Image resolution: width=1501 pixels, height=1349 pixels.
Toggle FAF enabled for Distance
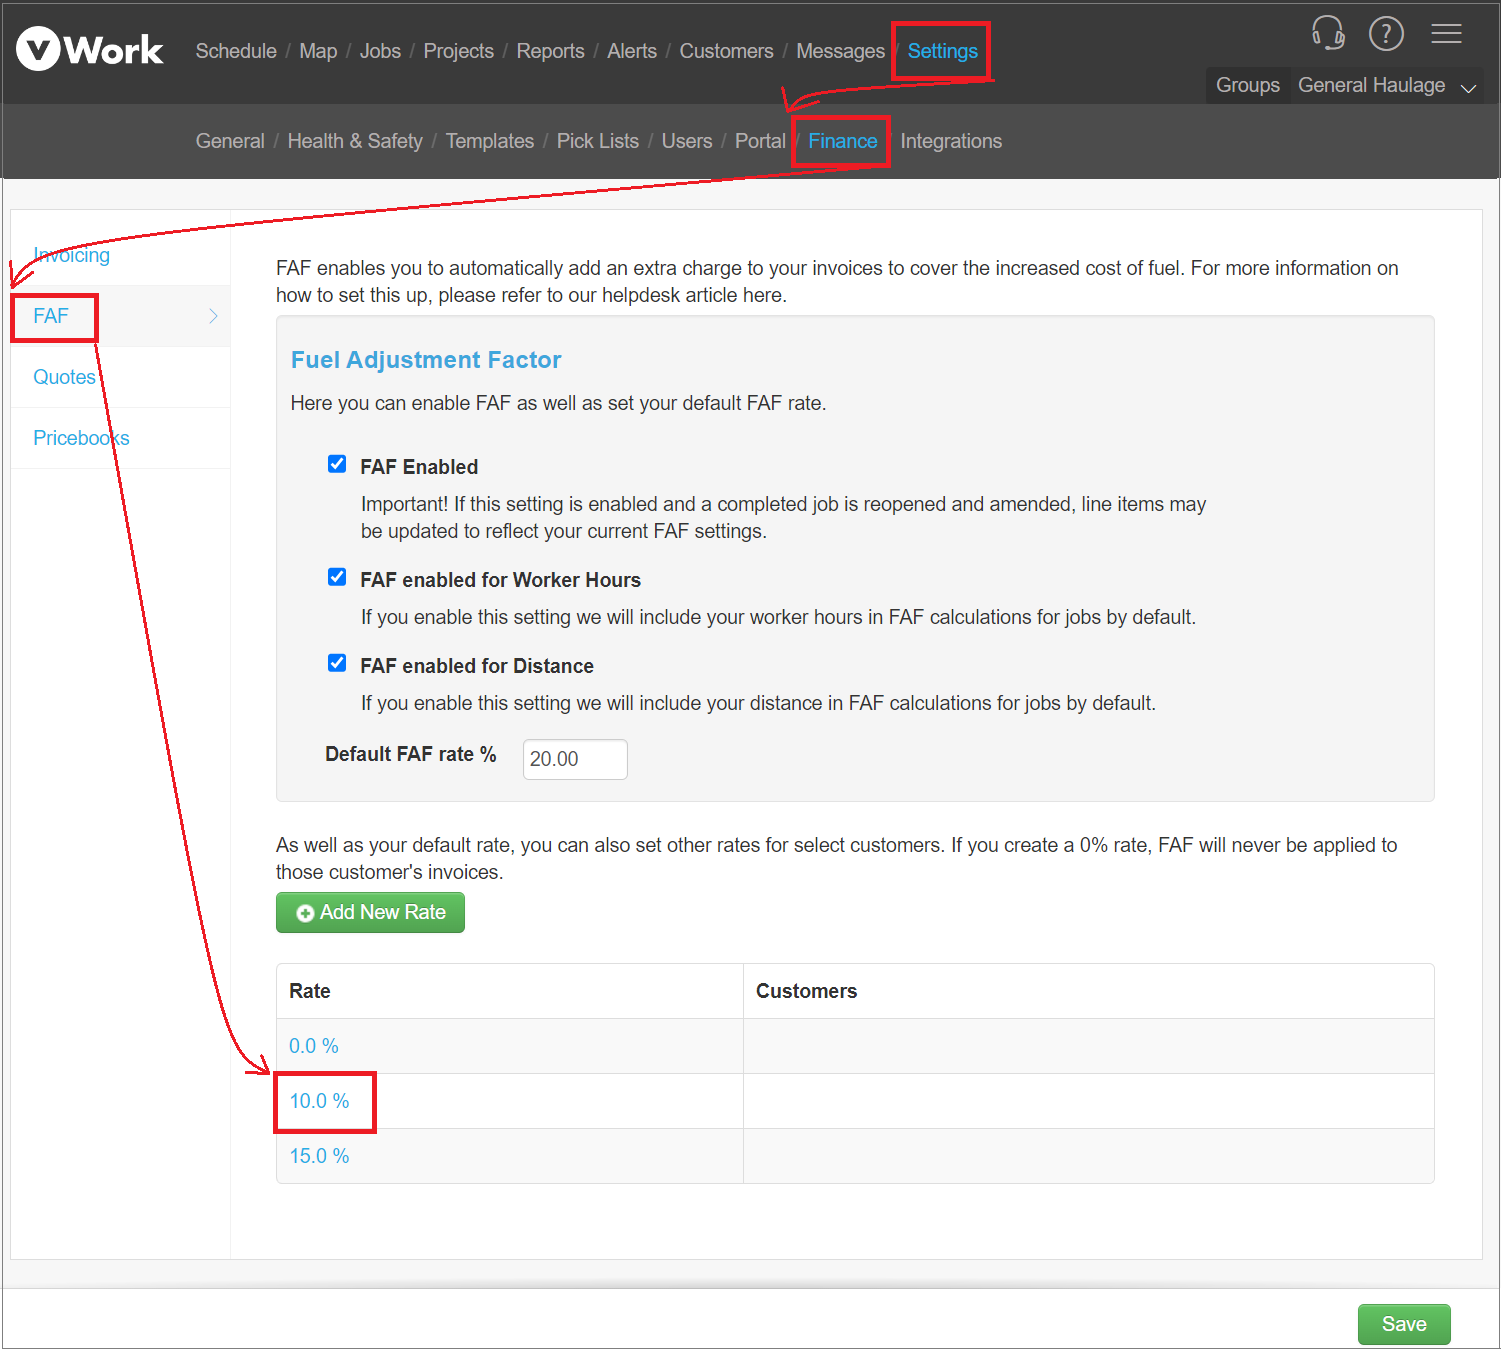pos(337,662)
